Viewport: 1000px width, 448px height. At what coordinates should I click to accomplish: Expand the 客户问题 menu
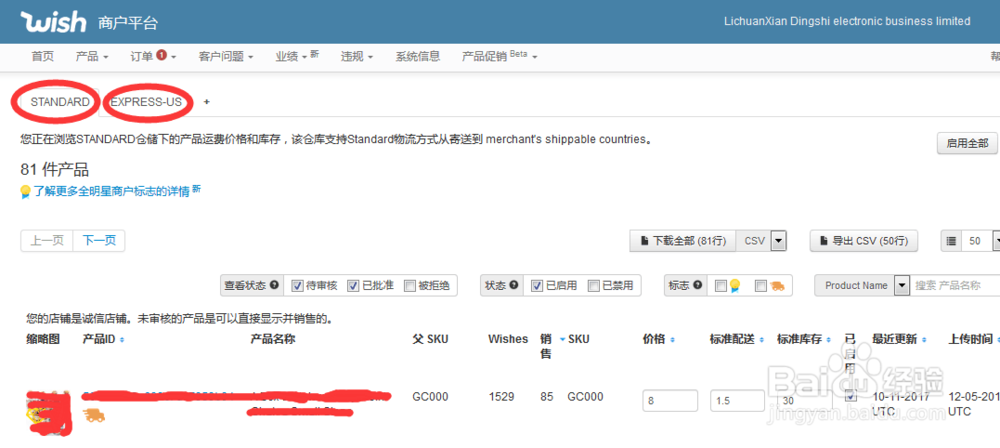click(x=226, y=56)
